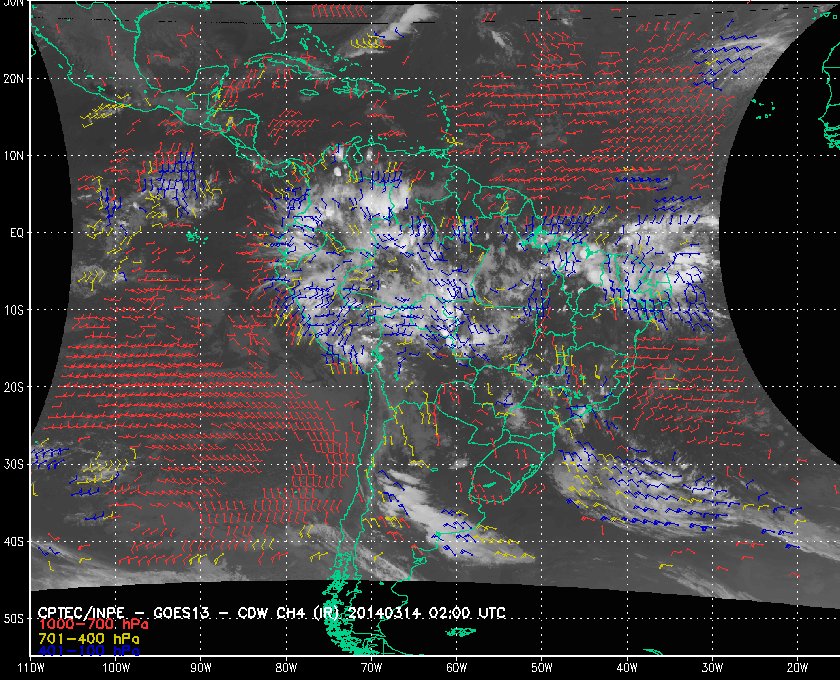Click the "20S" latitude label

coord(14,387)
